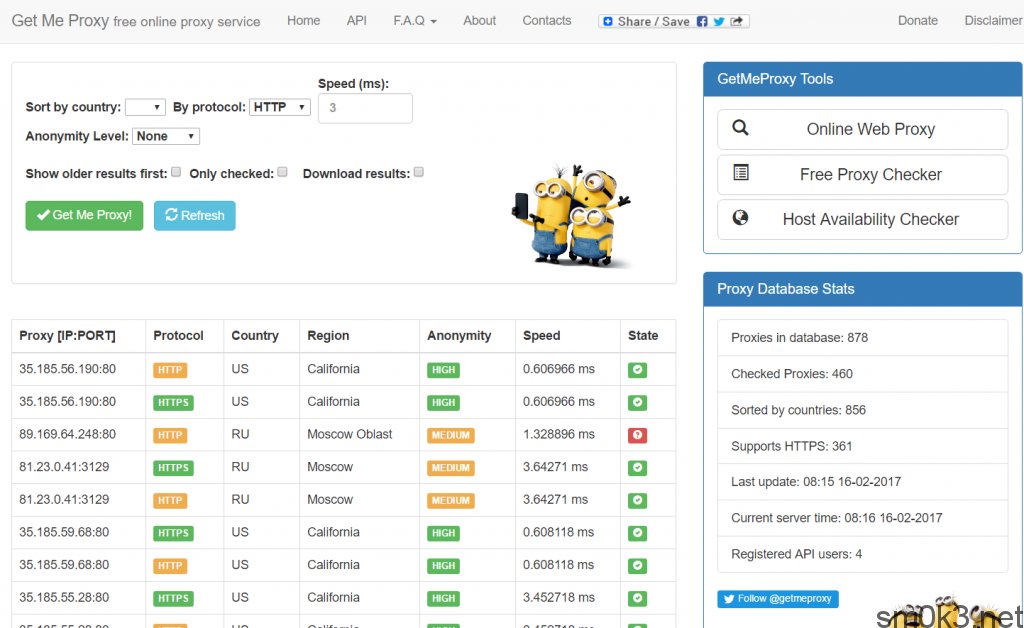The height and width of the screenshot is (628, 1024).
Task: Click the share arrow icon in navbar
Action: point(737,22)
